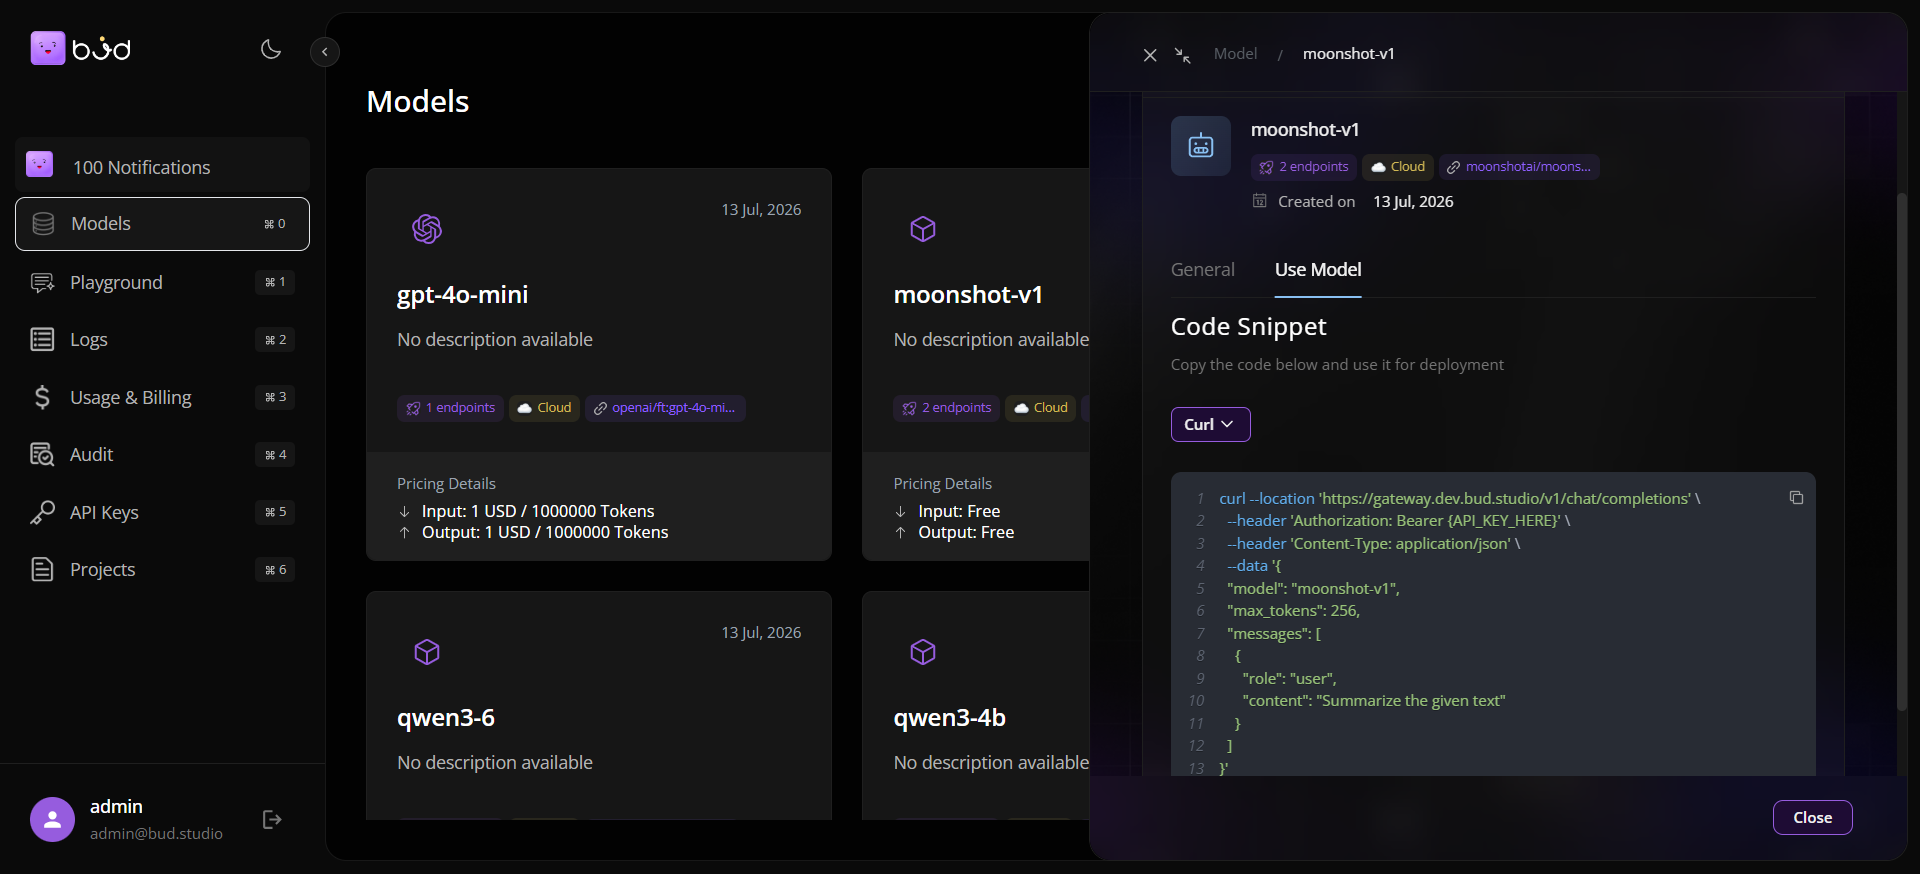Click the Cloud tag on gpt-4o-mini card
1920x874 pixels.
coord(544,408)
